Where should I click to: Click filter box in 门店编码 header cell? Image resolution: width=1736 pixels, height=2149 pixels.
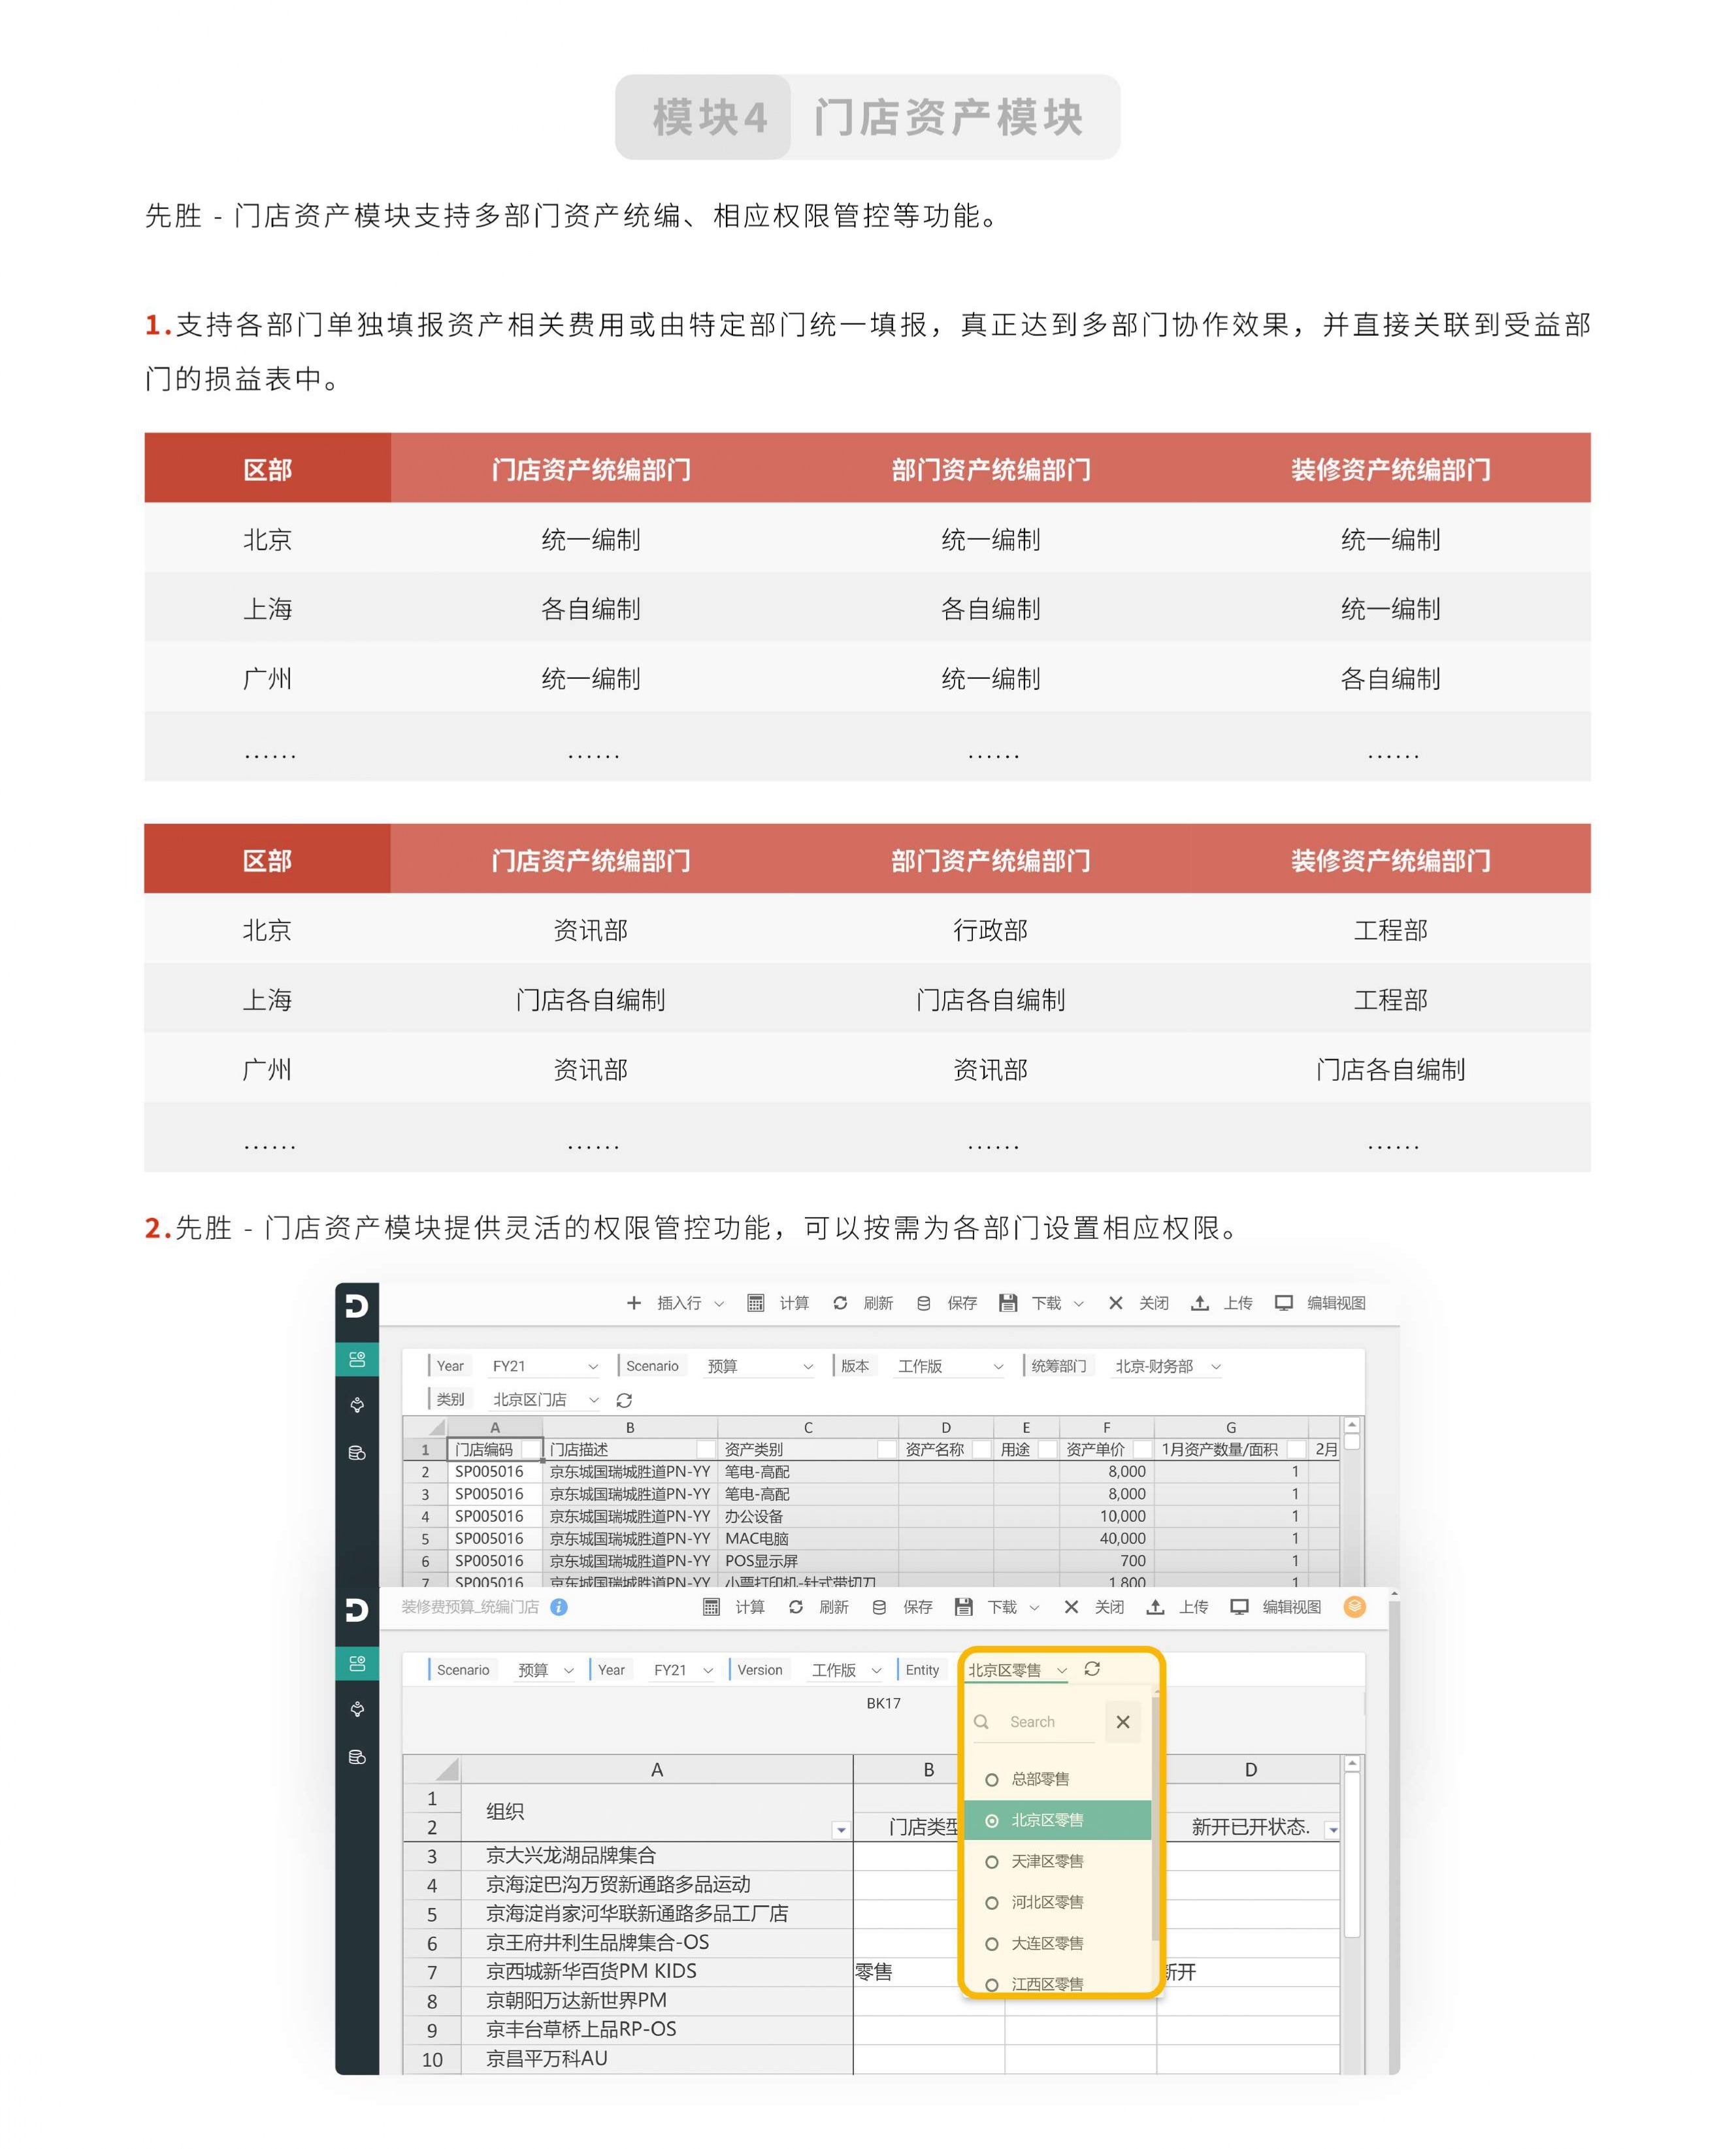pos(530,1449)
